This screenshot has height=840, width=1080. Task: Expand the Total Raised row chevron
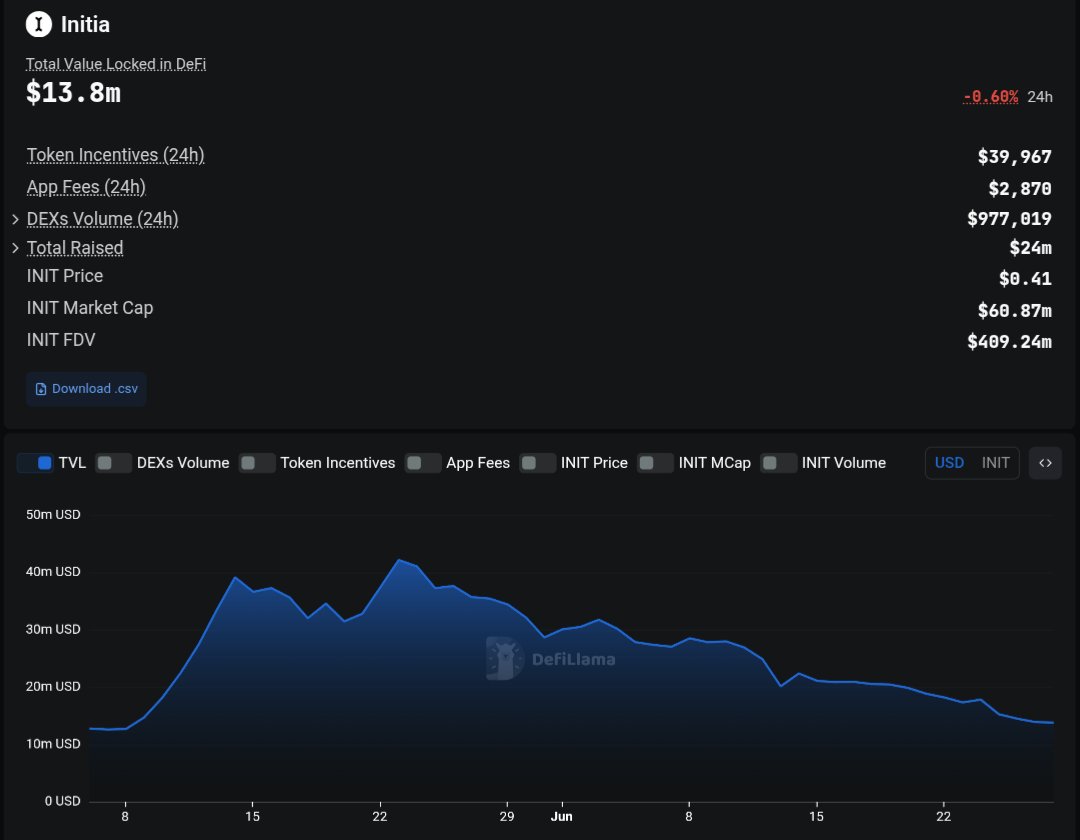pyautogui.click(x=15, y=248)
